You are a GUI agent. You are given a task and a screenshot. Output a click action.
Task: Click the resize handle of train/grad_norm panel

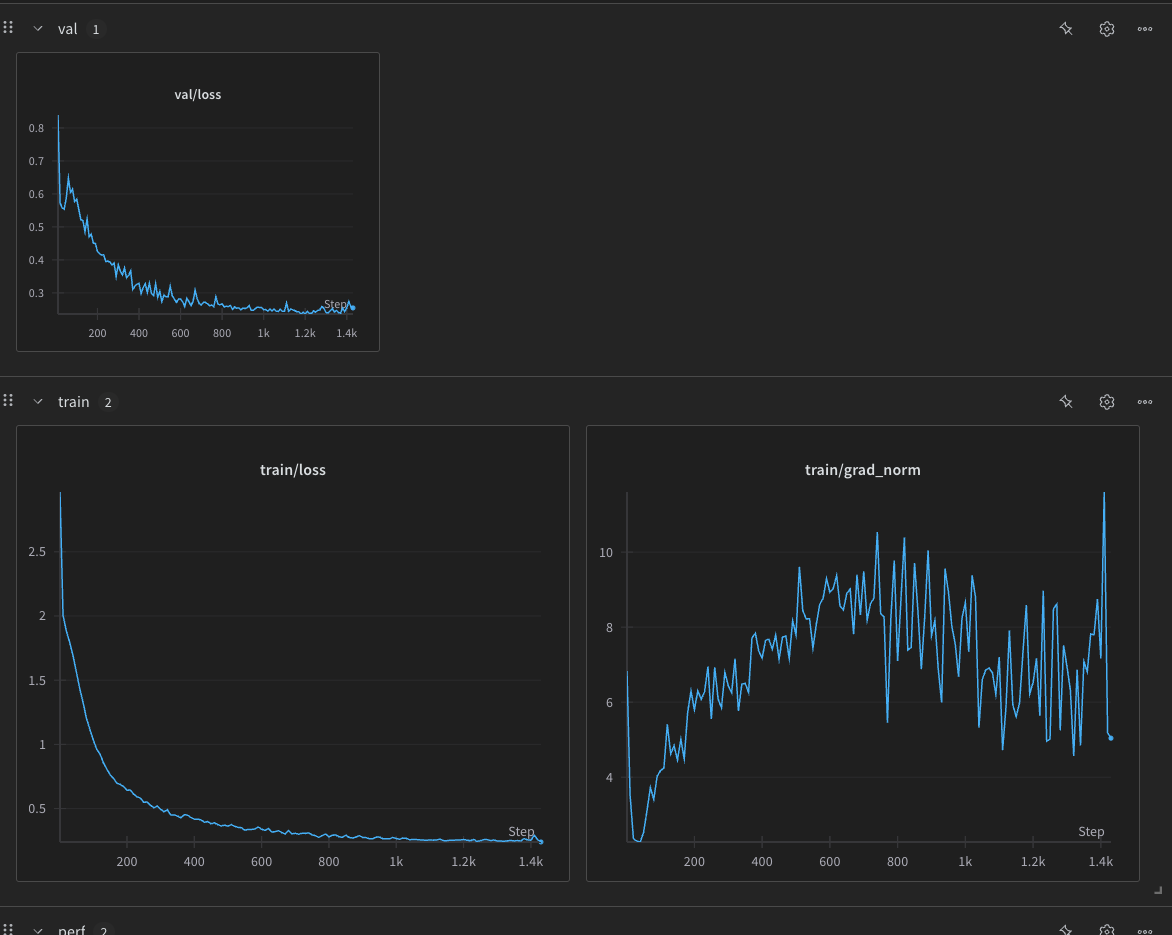[x=1158, y=889]
